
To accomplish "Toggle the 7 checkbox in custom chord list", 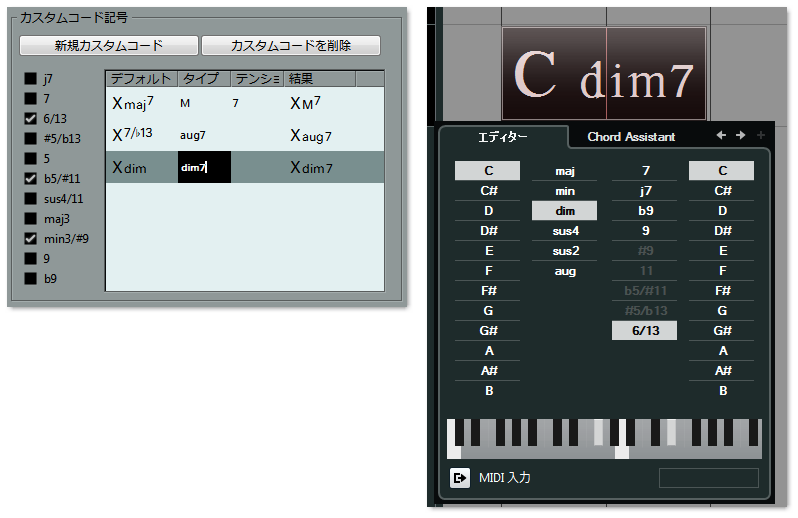I will click(x=31, y=98).
